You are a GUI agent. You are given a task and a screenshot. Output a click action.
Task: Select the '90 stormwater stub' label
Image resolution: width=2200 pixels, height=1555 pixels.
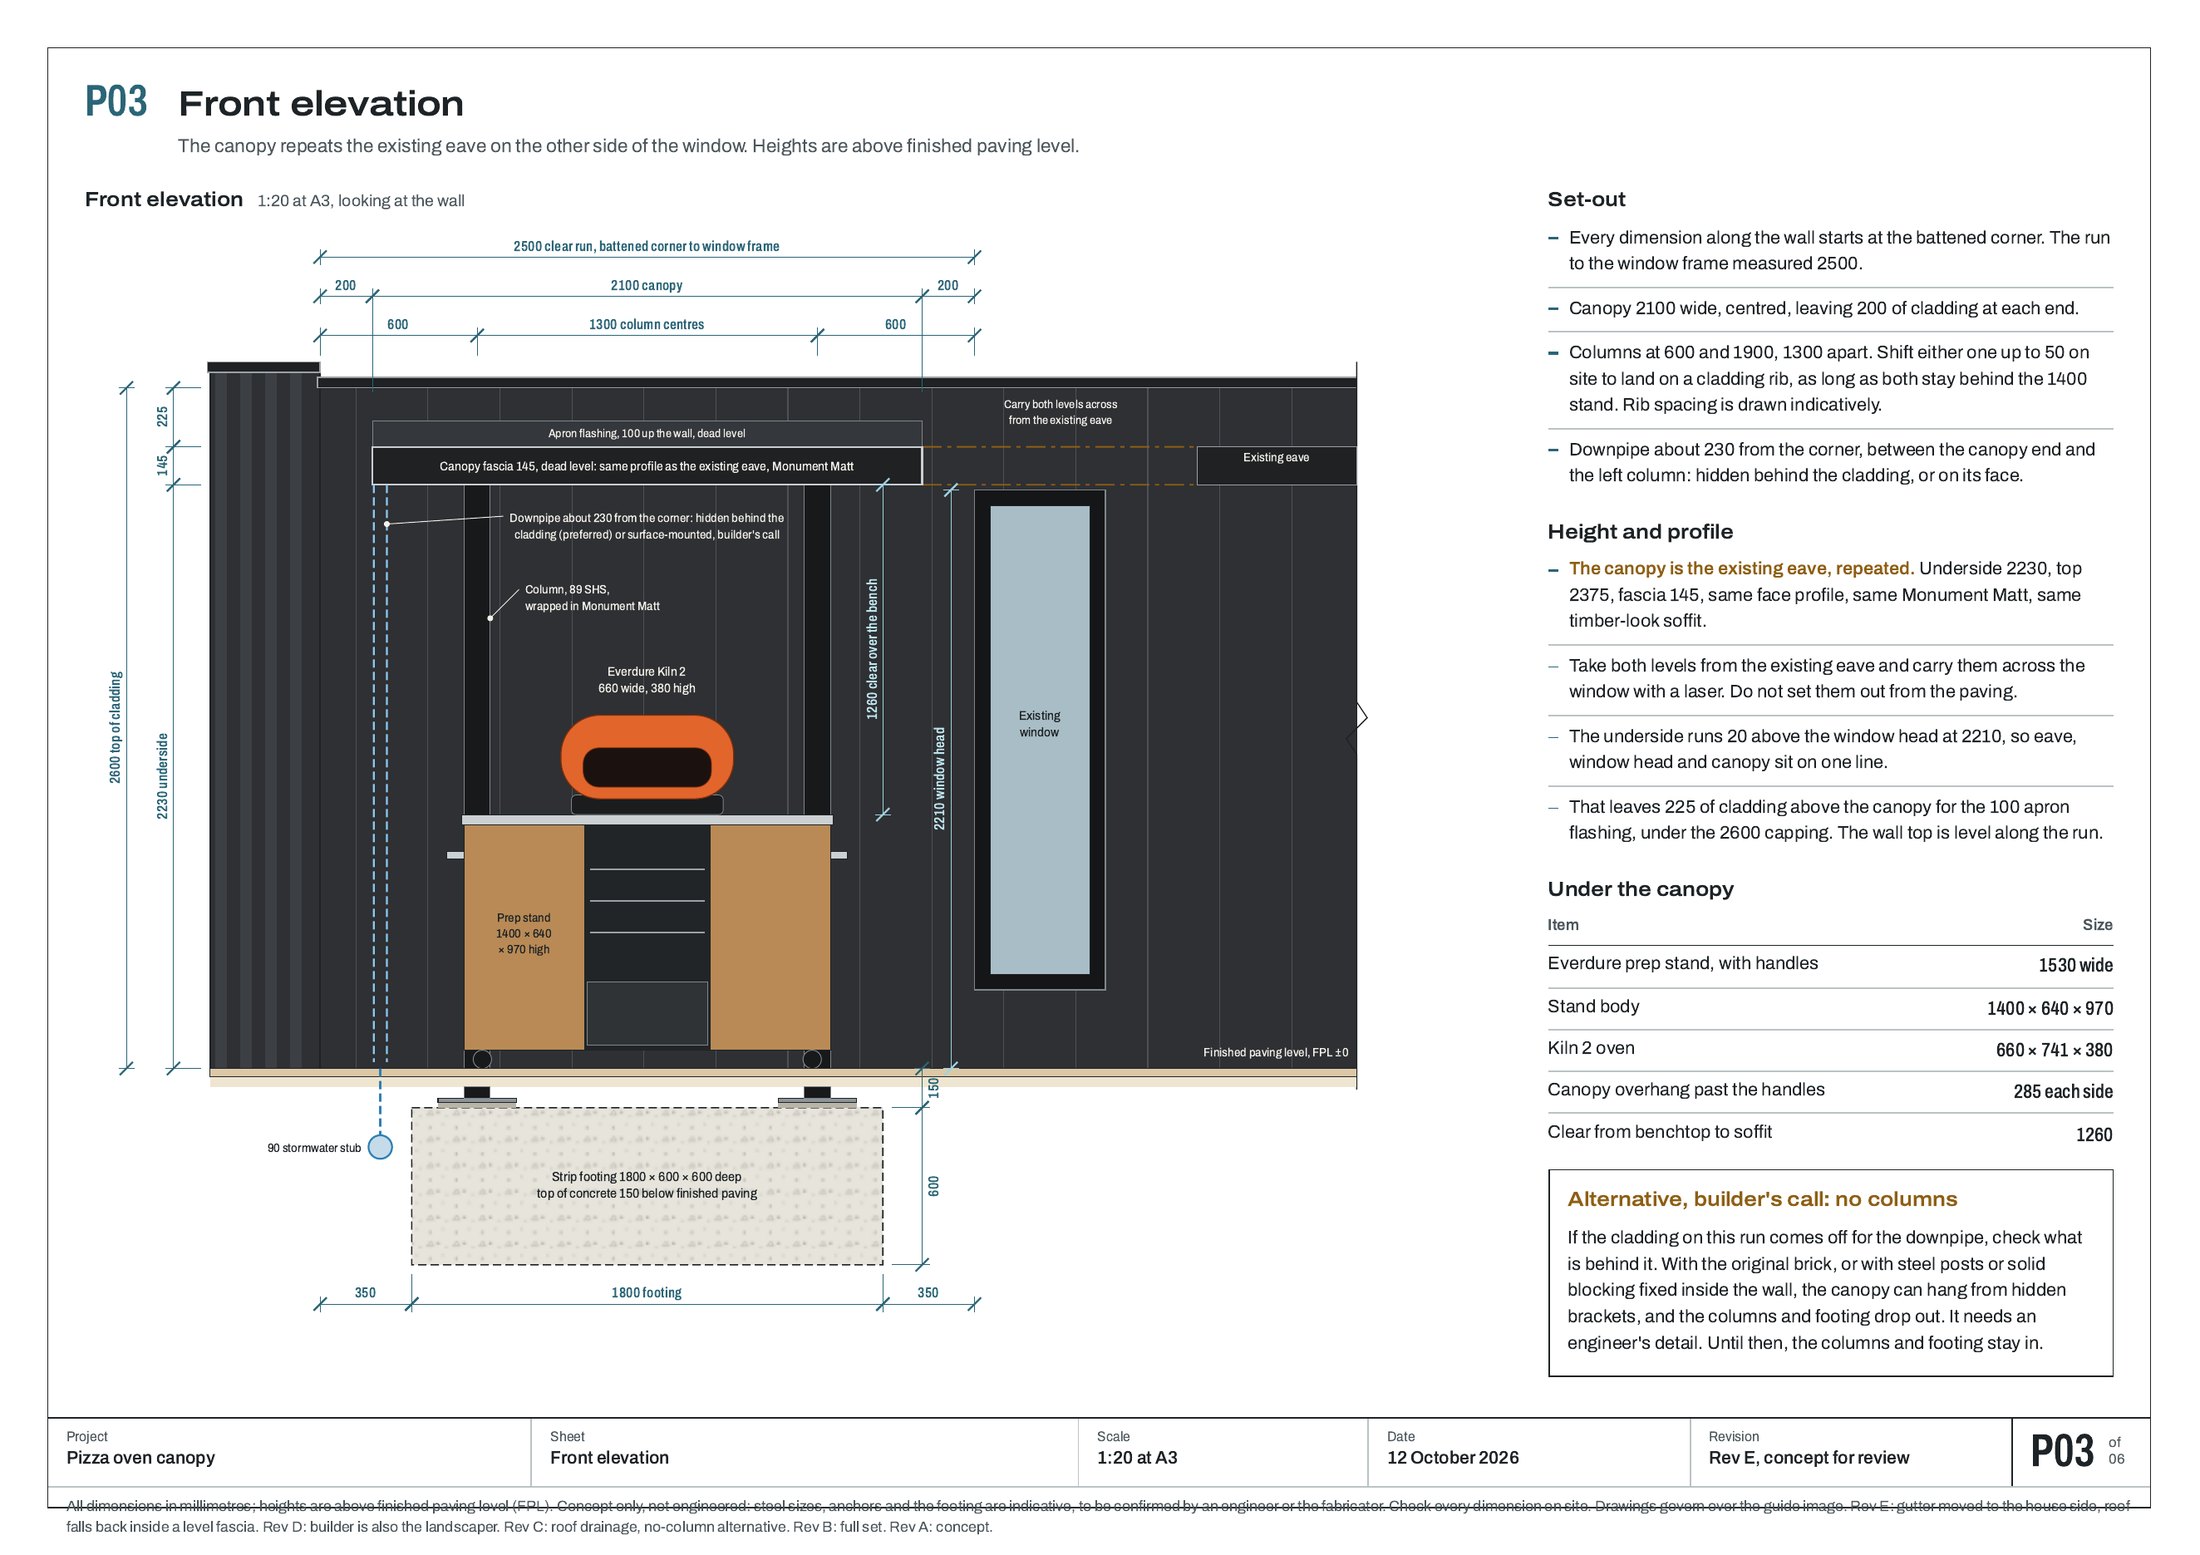(314, 1148)
